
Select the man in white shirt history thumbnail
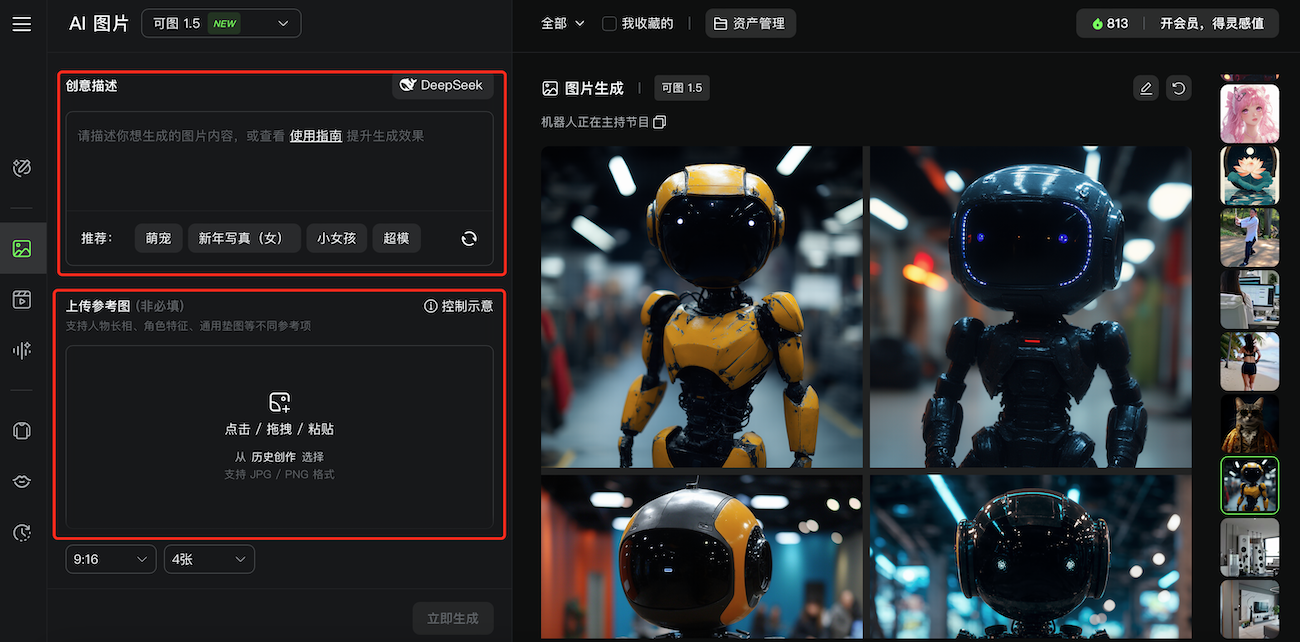[x=1250, y=237]
